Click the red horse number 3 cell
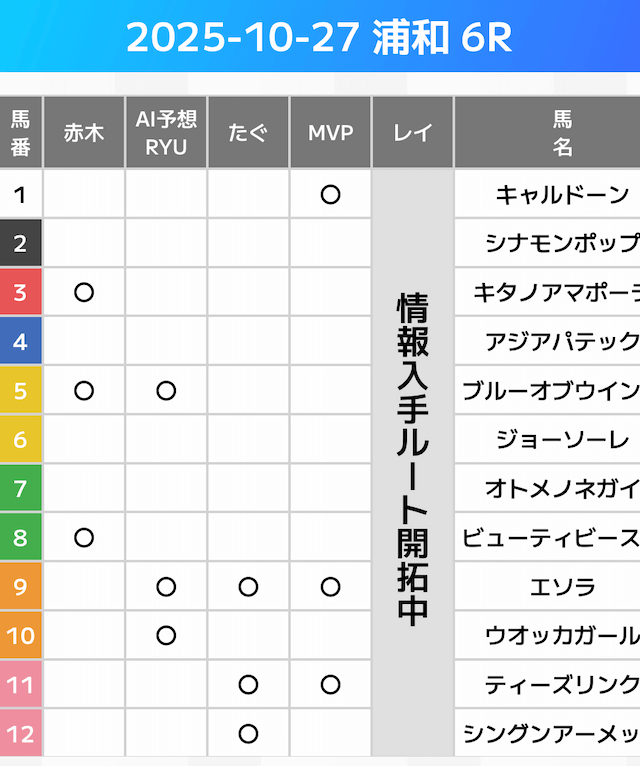 (x=21, y=293)
